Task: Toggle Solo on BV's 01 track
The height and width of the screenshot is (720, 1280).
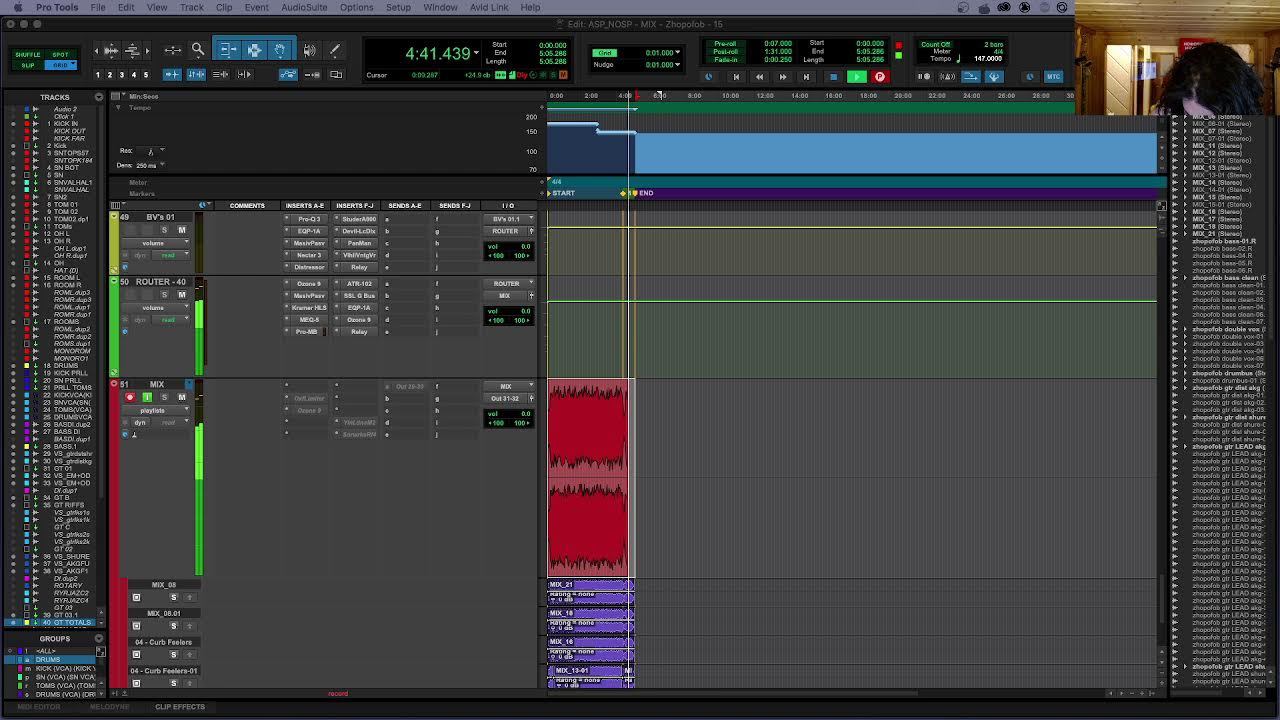Action: (165, 230)
